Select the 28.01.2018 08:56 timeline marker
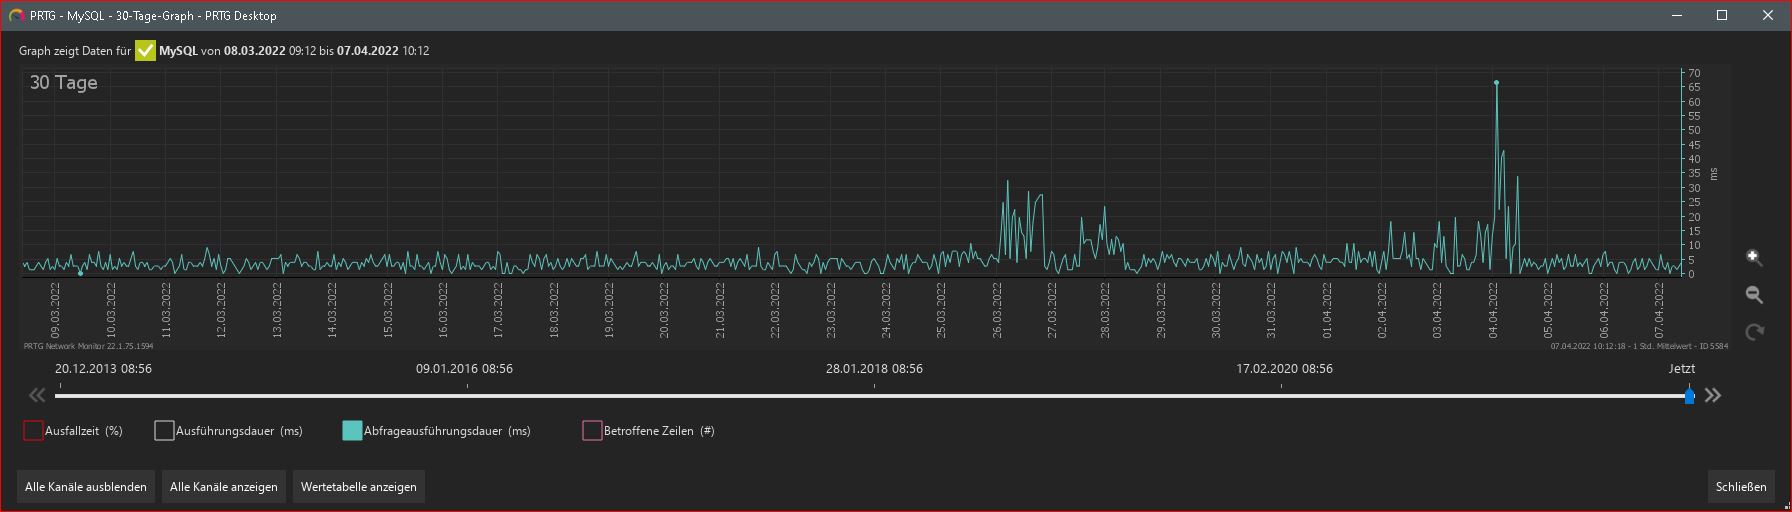 [x=874, y=369]
